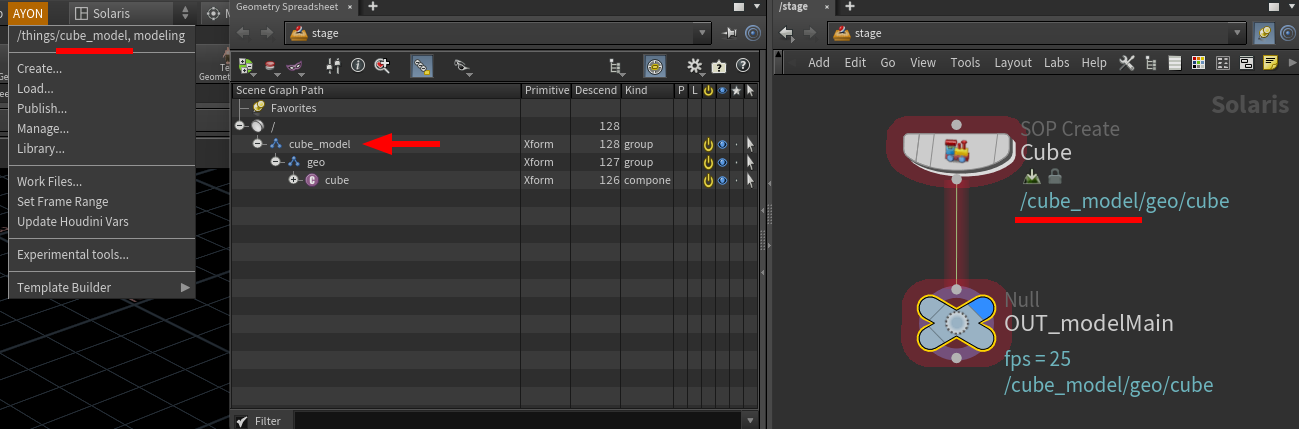
Task: Select Publish... from the AYON menu
Action: [x=42, y=109]
